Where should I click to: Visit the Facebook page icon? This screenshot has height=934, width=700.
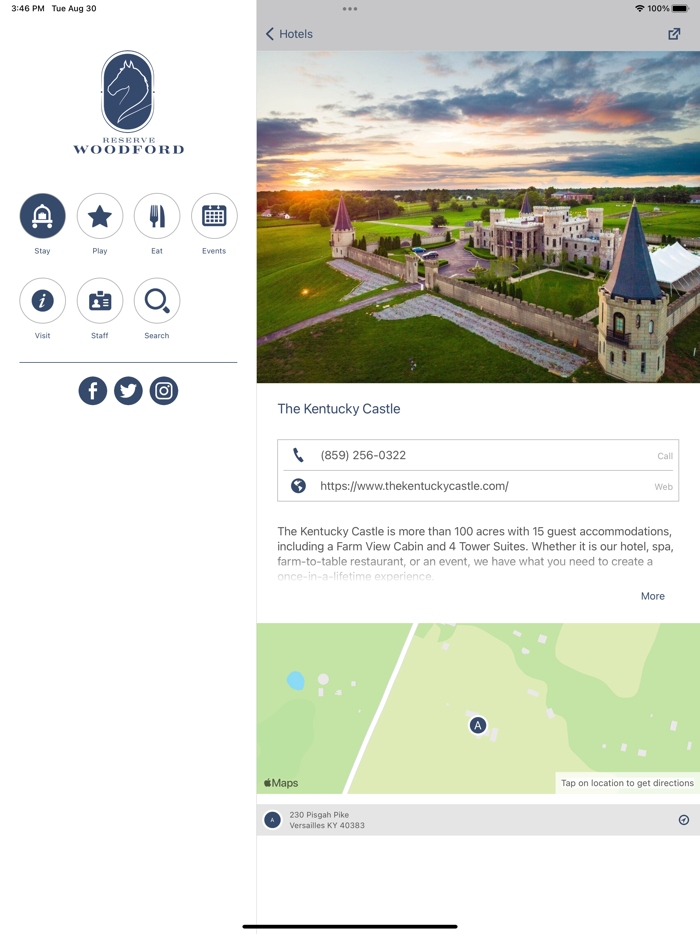tap(92, 391)
